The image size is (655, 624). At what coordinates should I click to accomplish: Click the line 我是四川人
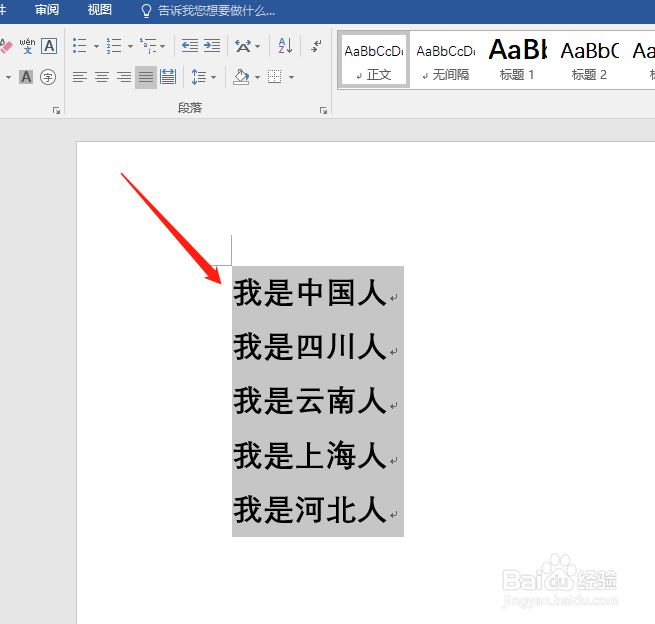[310, 347]
